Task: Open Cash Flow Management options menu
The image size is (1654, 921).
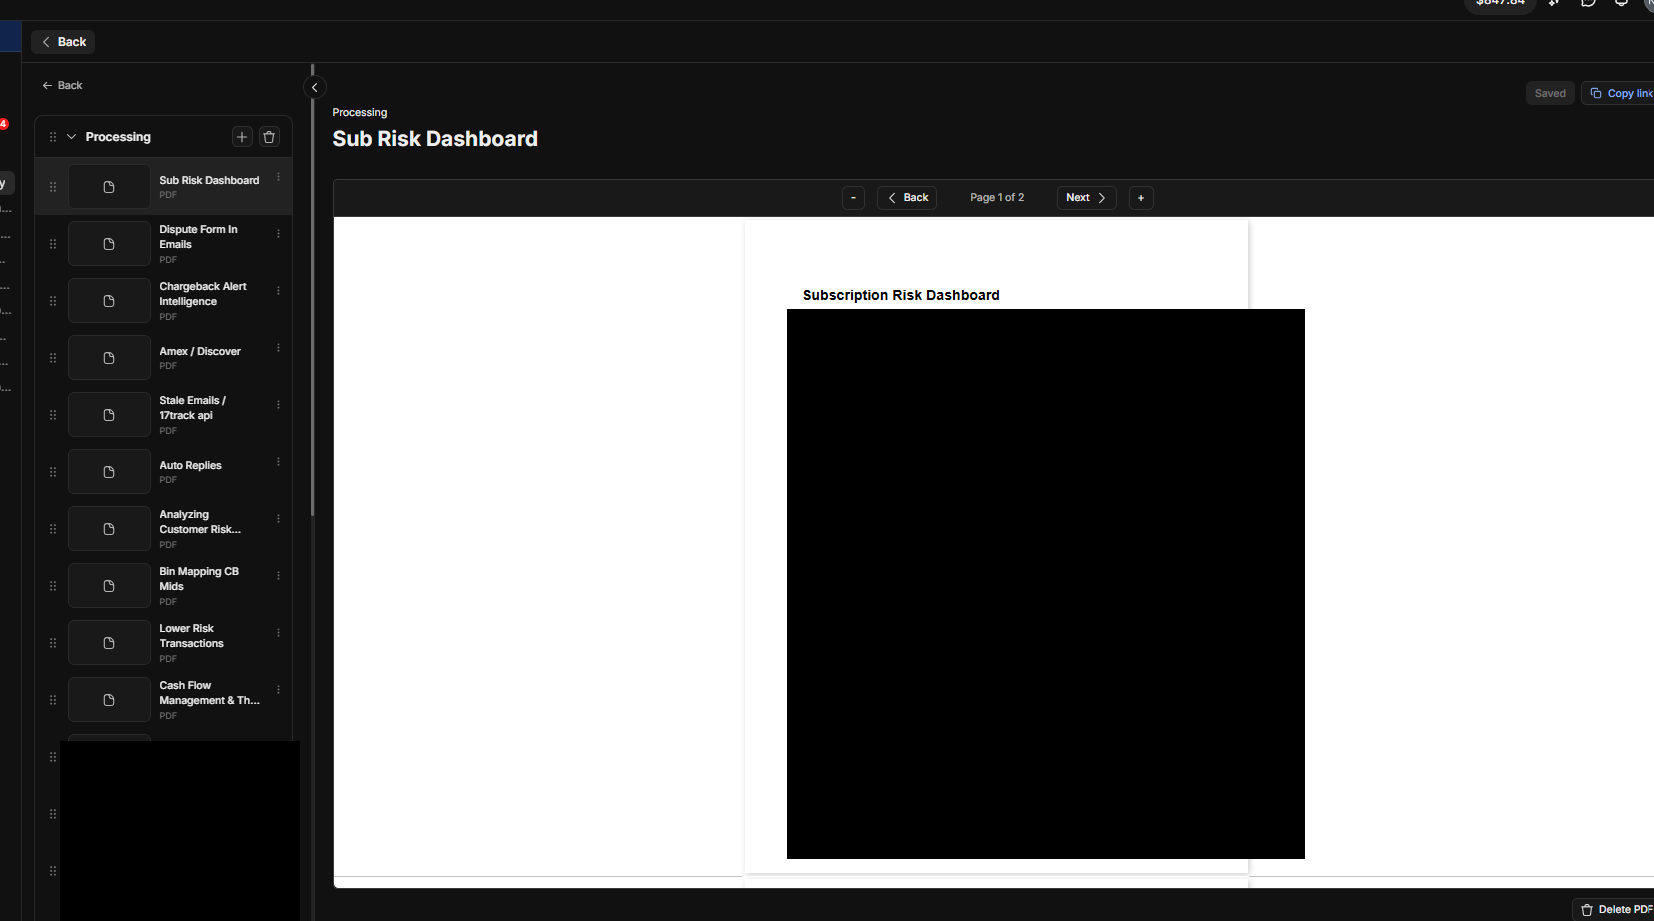Action: pos(278,690)
